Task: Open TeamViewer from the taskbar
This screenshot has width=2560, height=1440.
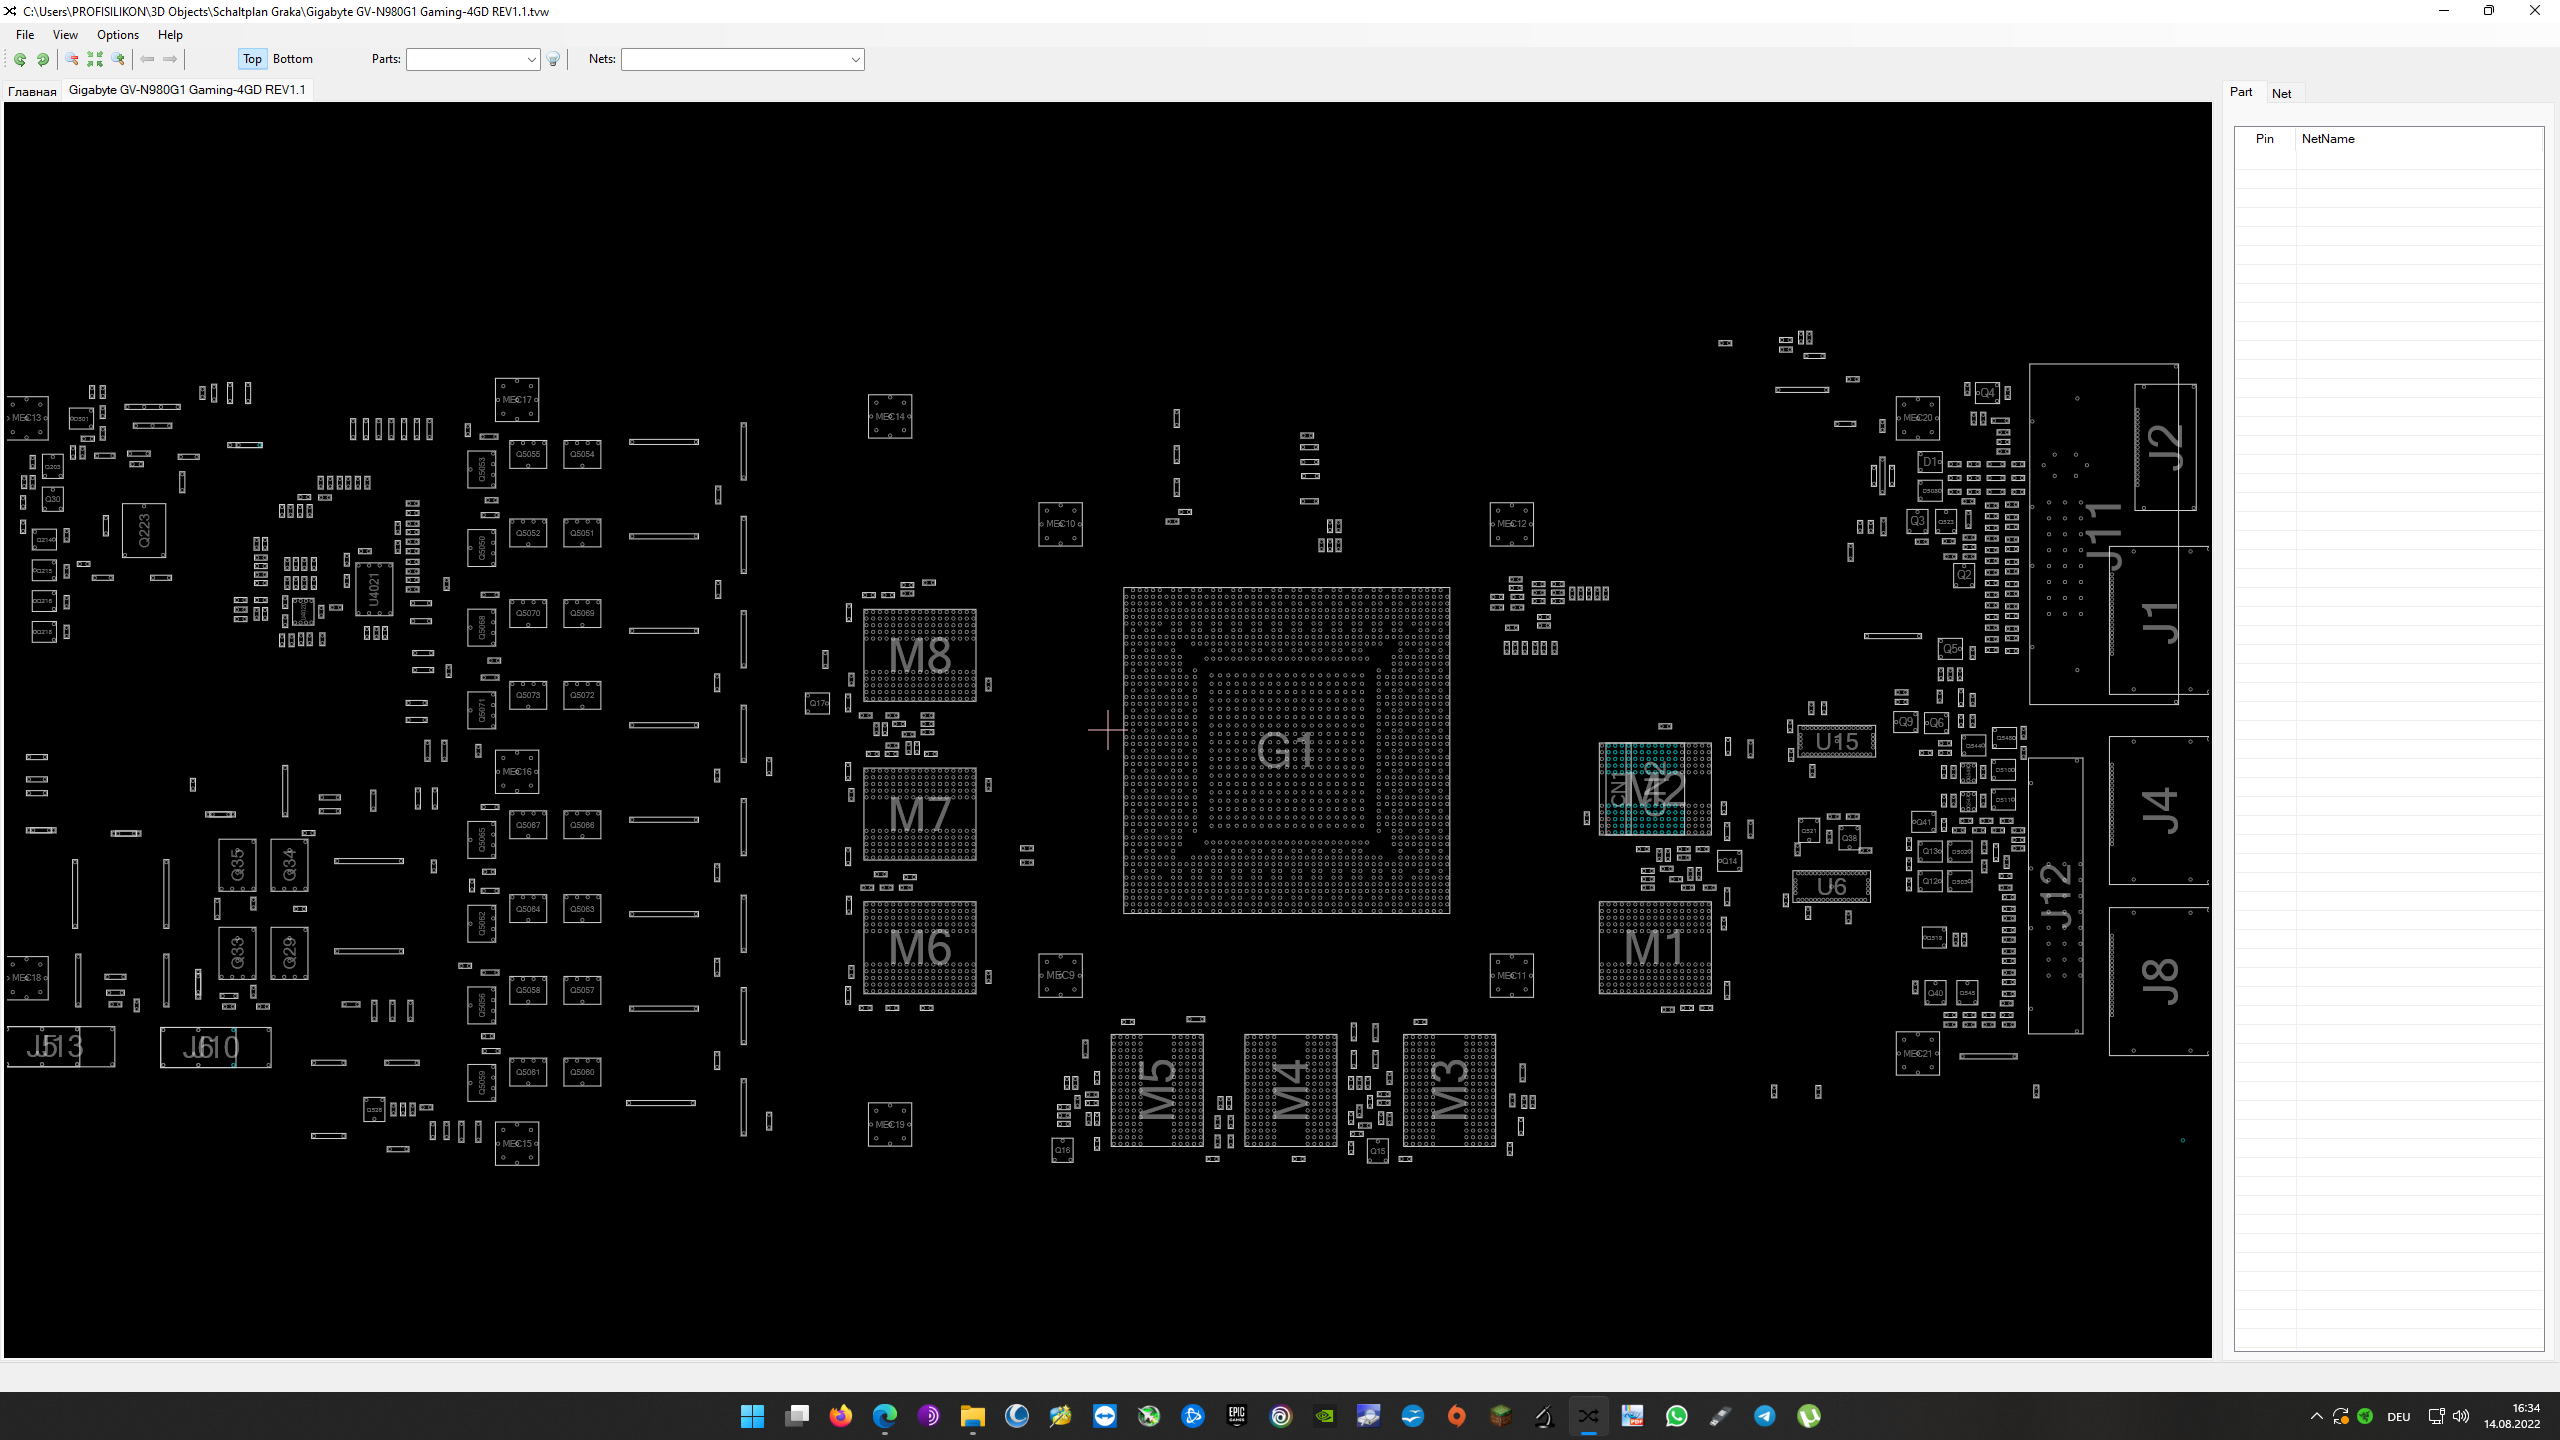Action: coord(1105,1416)
